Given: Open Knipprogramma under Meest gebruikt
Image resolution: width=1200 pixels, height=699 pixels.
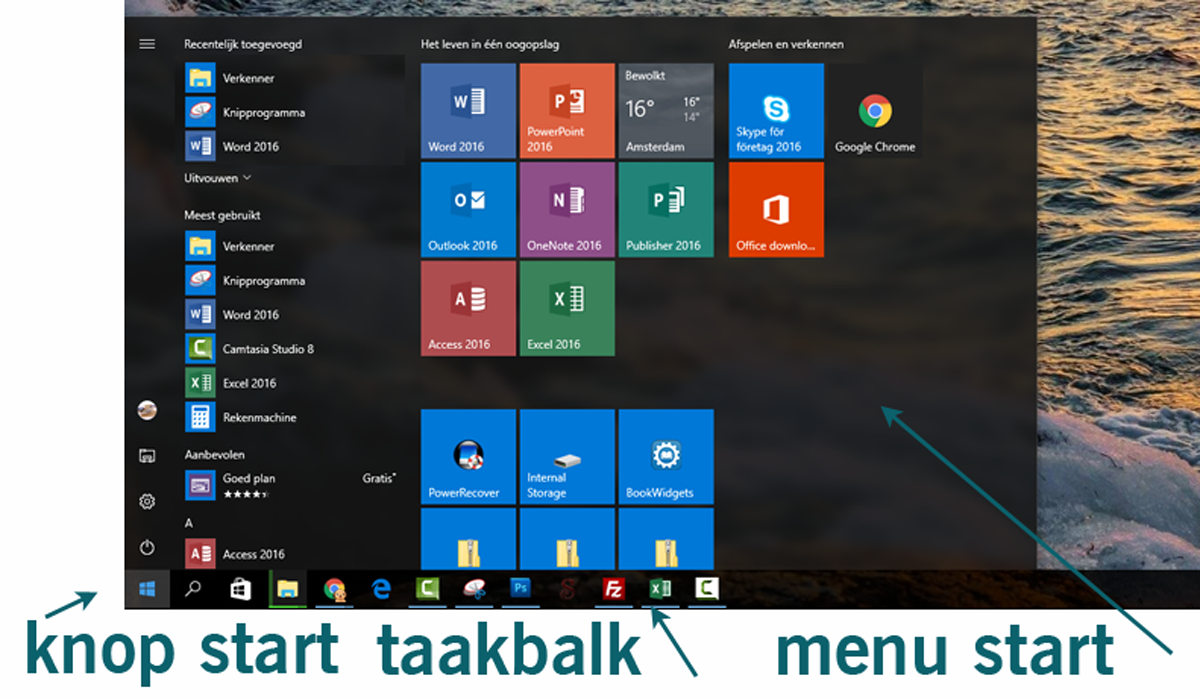Looking at the screenshot, I should point(293,280).
